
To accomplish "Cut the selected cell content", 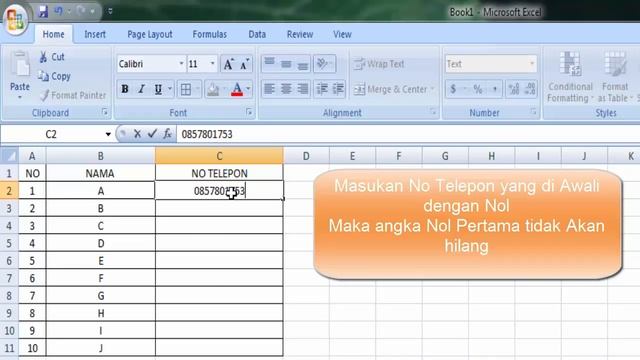I will (51, 57).
